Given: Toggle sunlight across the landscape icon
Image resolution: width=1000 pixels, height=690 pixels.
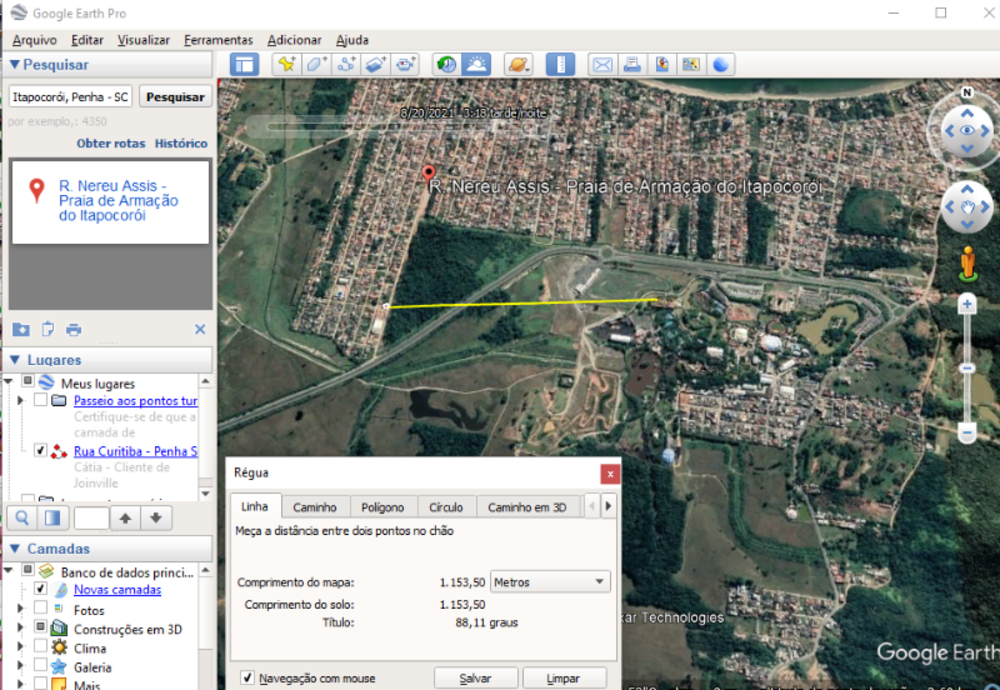Looking at the screenshot, I should pyautogui.click(x=476, y=65).
